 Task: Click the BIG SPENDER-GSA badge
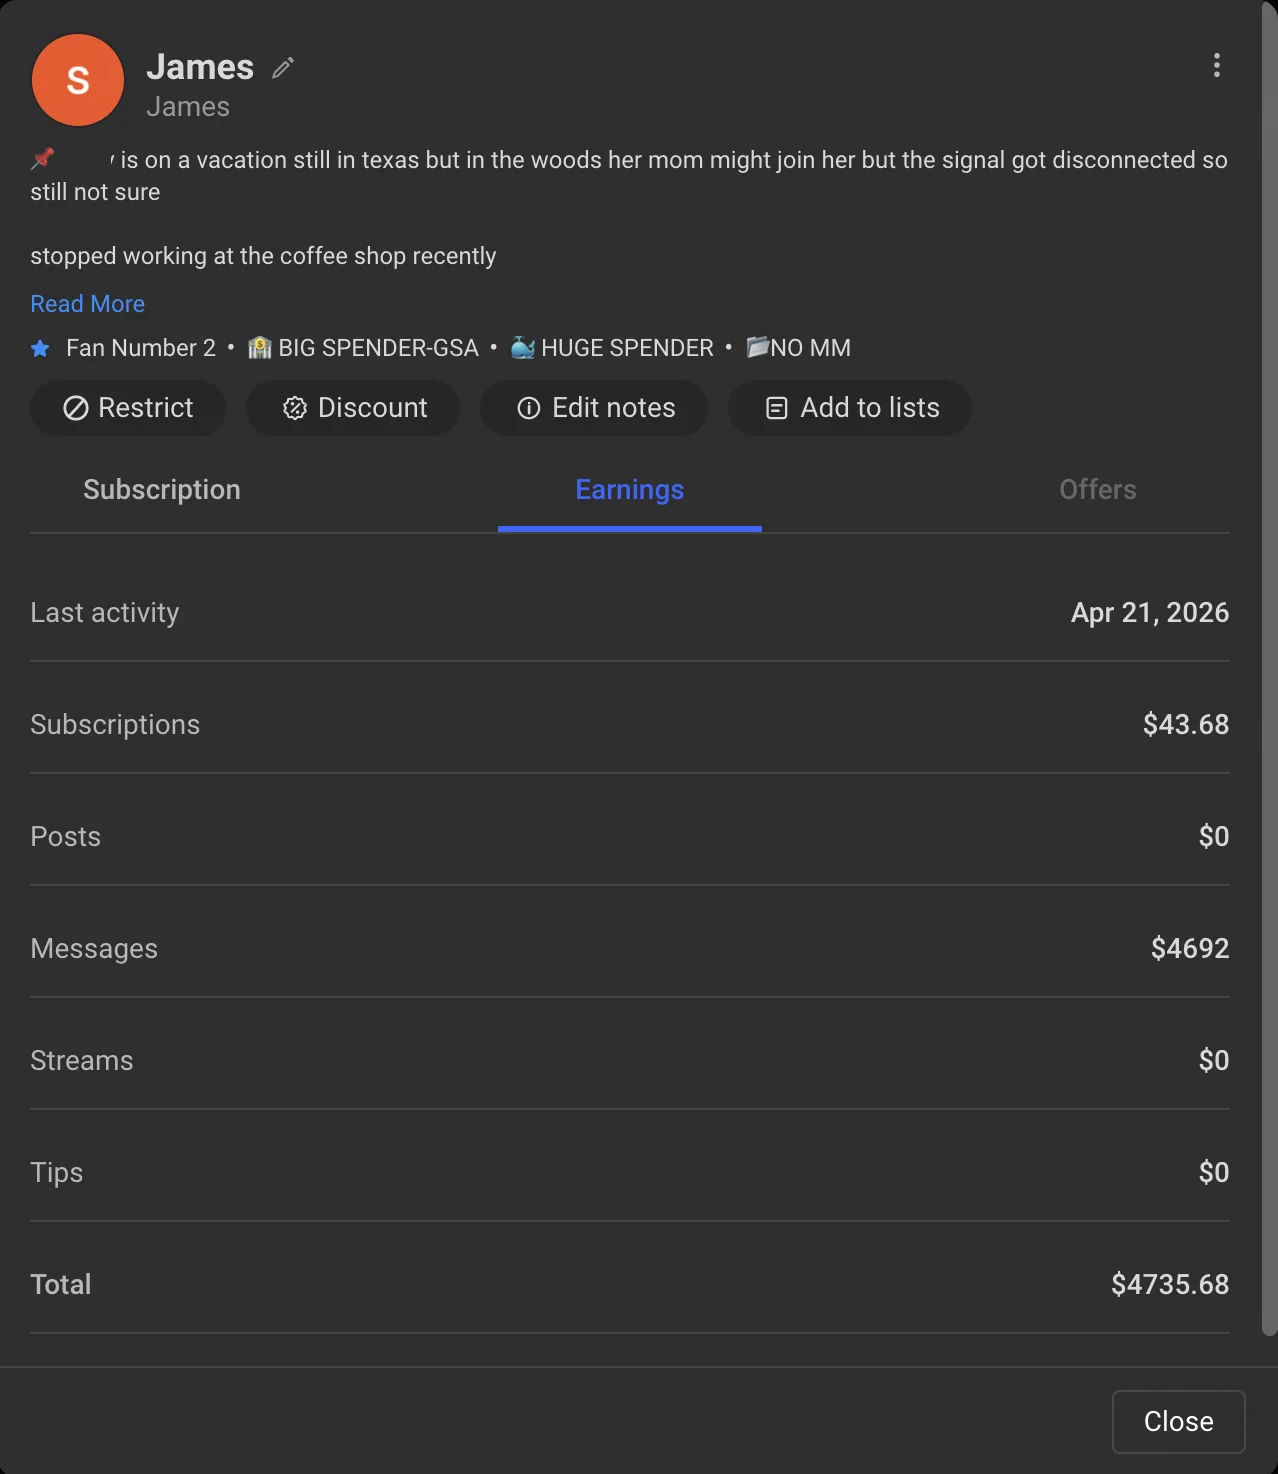point(363,348)
